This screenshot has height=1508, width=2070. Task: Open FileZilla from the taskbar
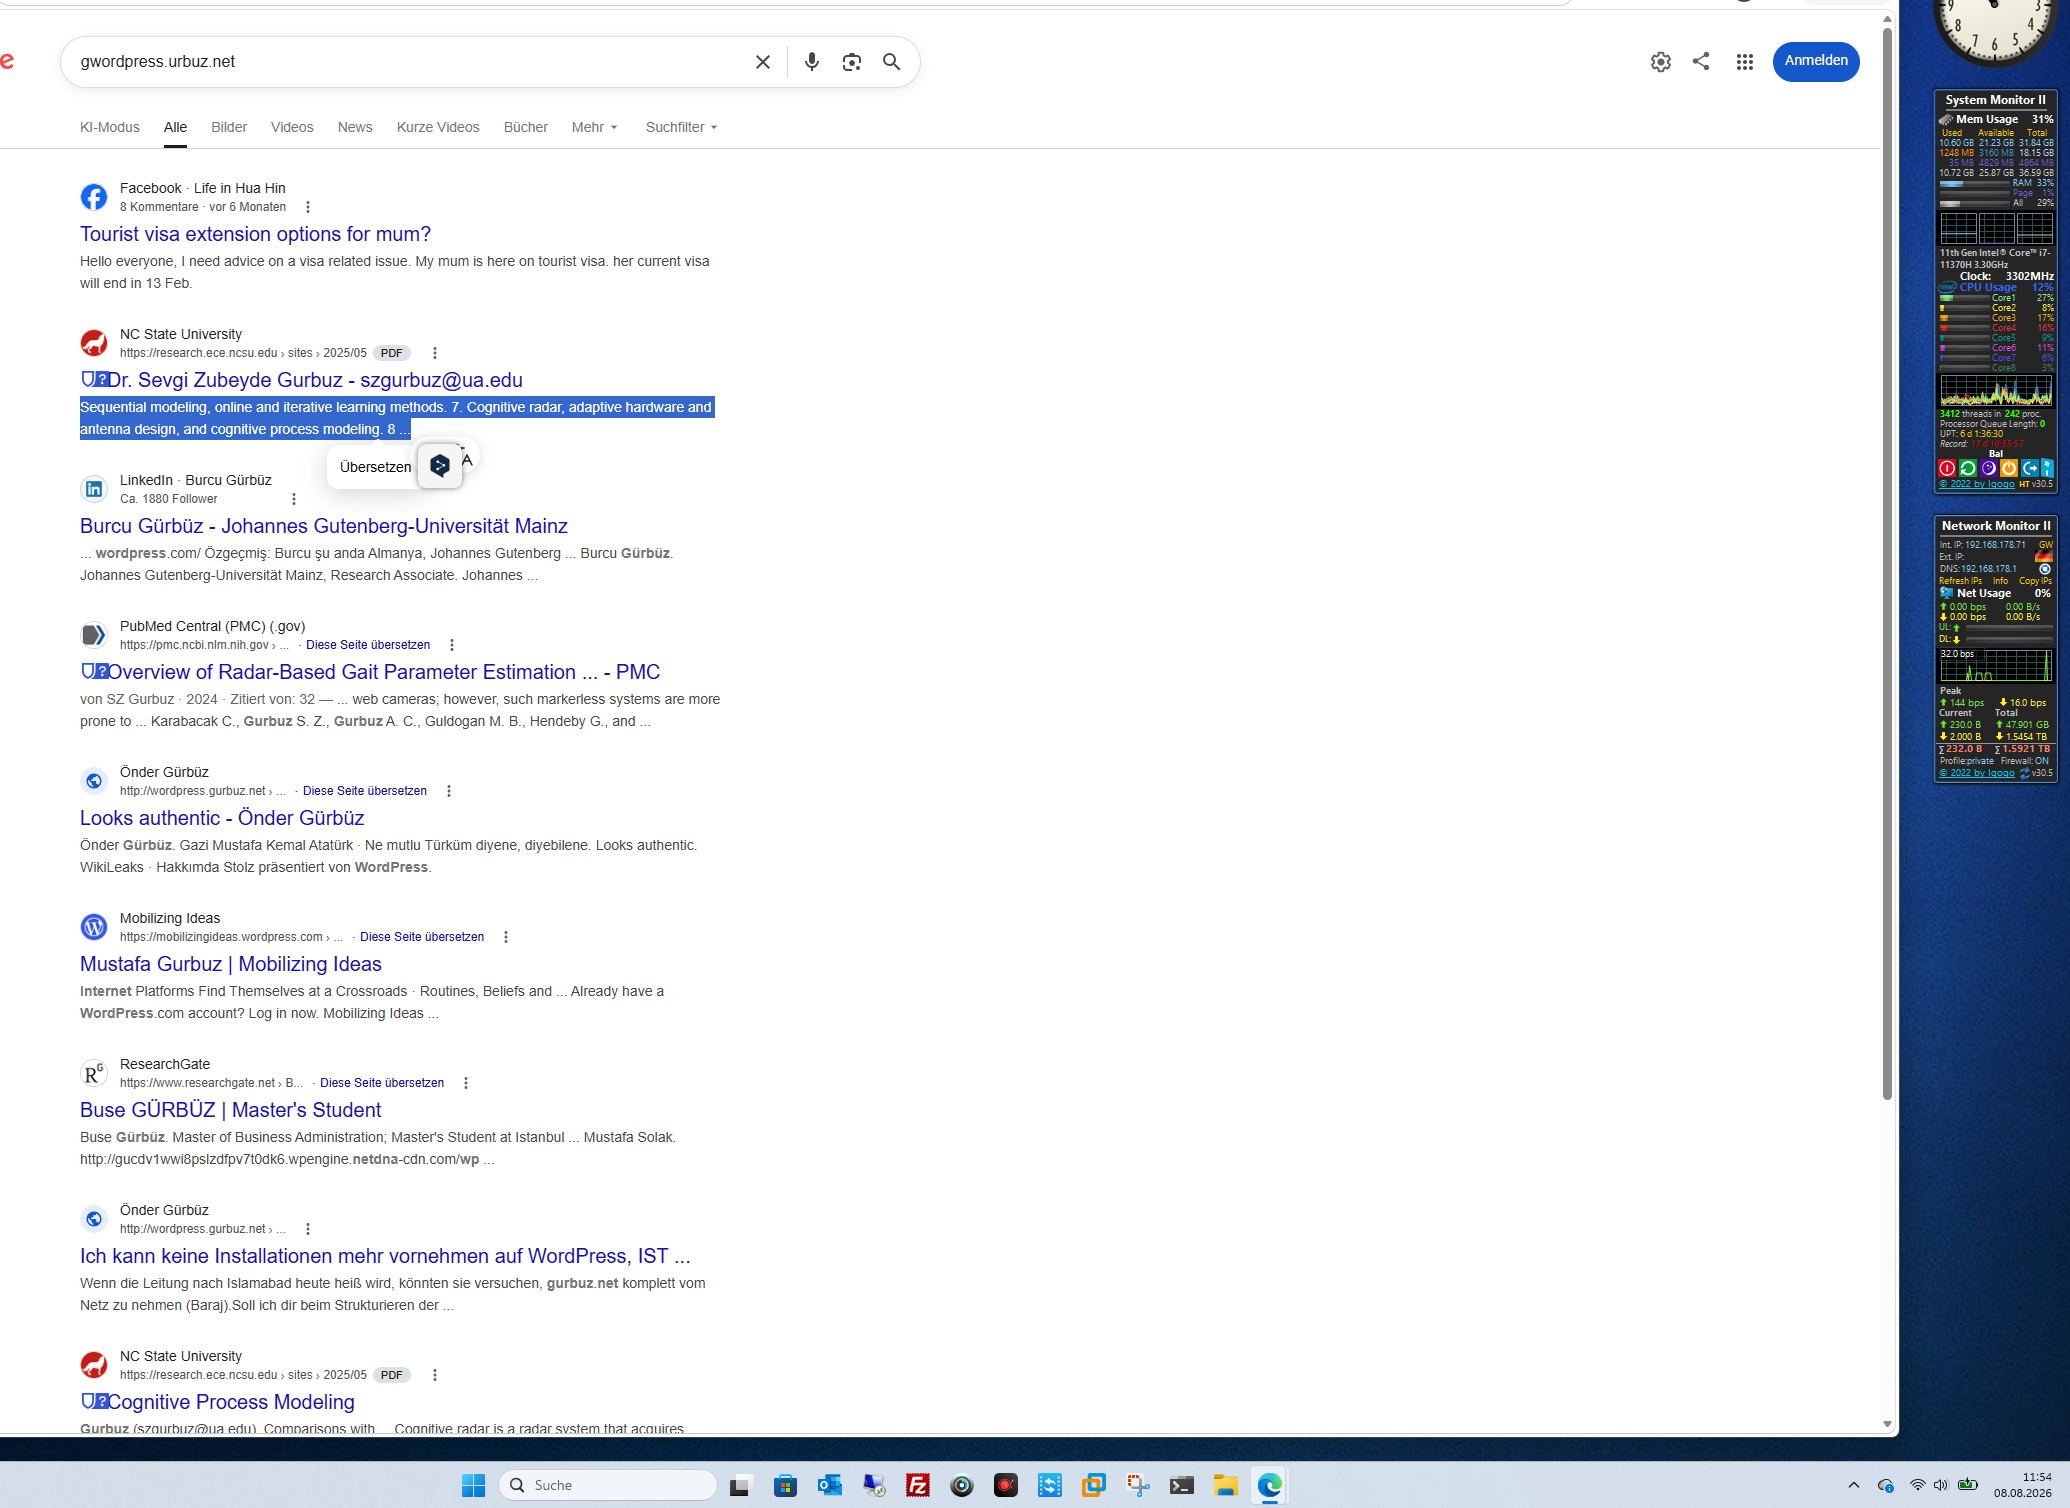pos(918,1485)
